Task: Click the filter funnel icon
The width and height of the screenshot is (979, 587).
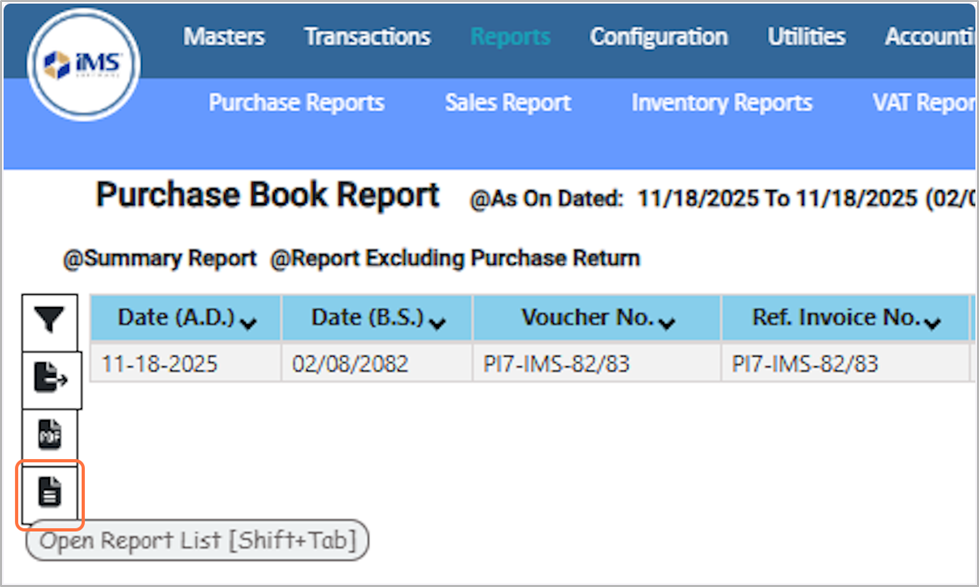Action: pyautogui.click(x=49, y=319)
